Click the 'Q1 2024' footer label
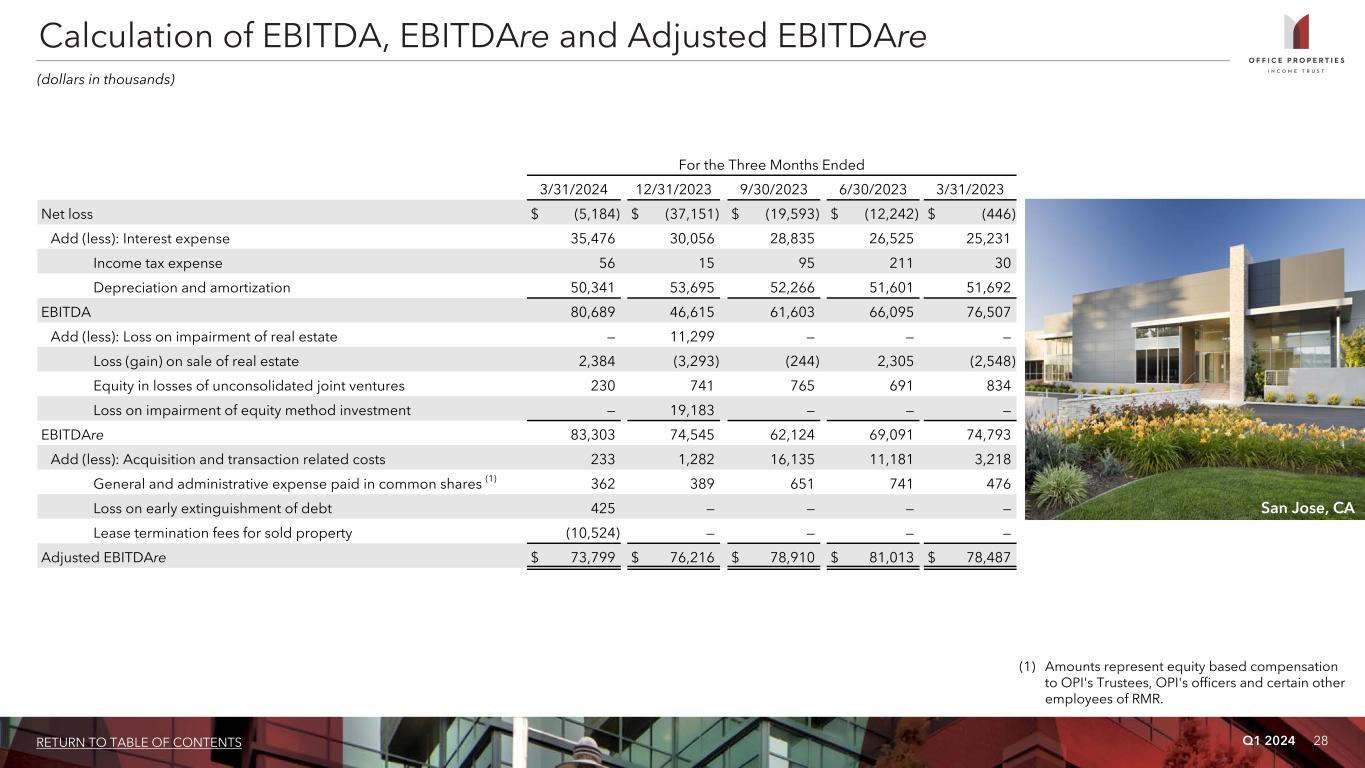The image size is (1365, 768). point(1269,740)
